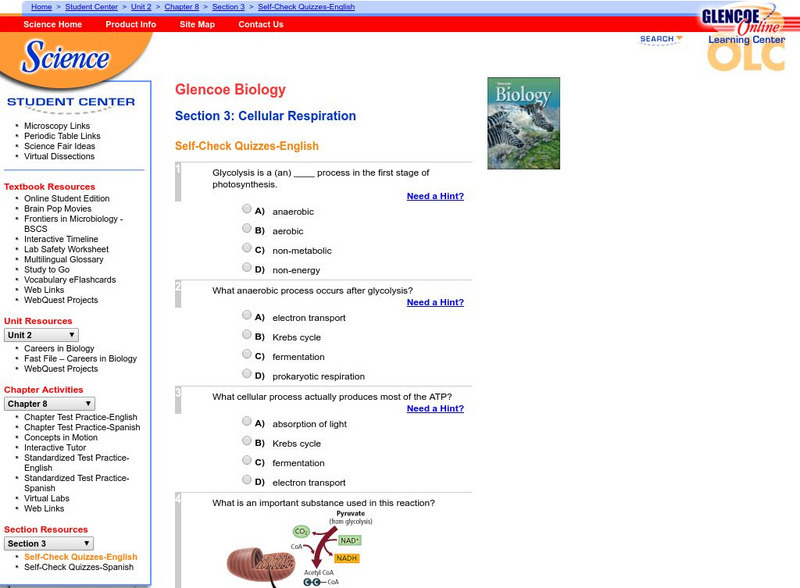
Task: Open the Unit 2 dropdown
Action: coord(41,335)
